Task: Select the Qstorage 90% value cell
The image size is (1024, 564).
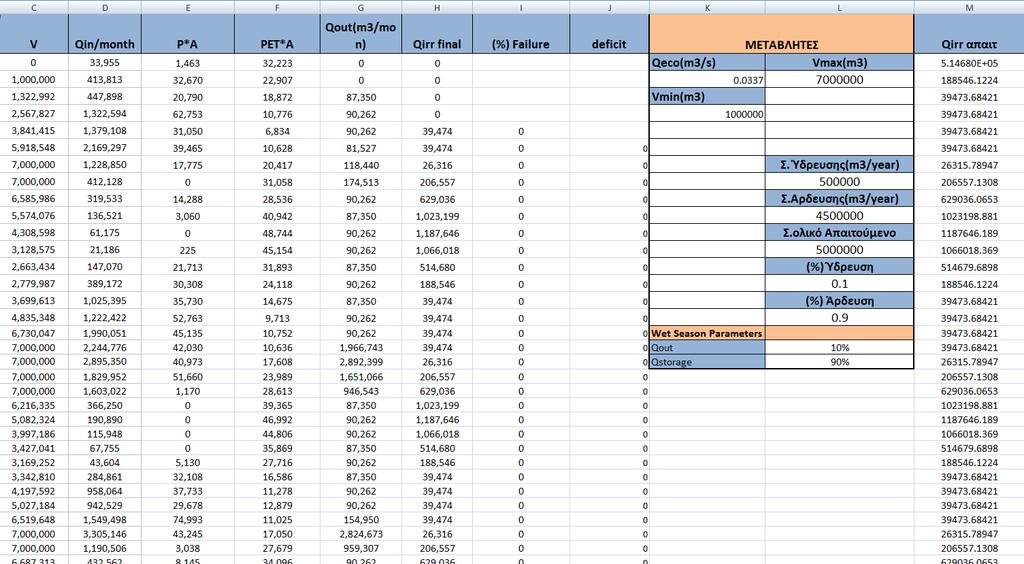Action: 839,362
